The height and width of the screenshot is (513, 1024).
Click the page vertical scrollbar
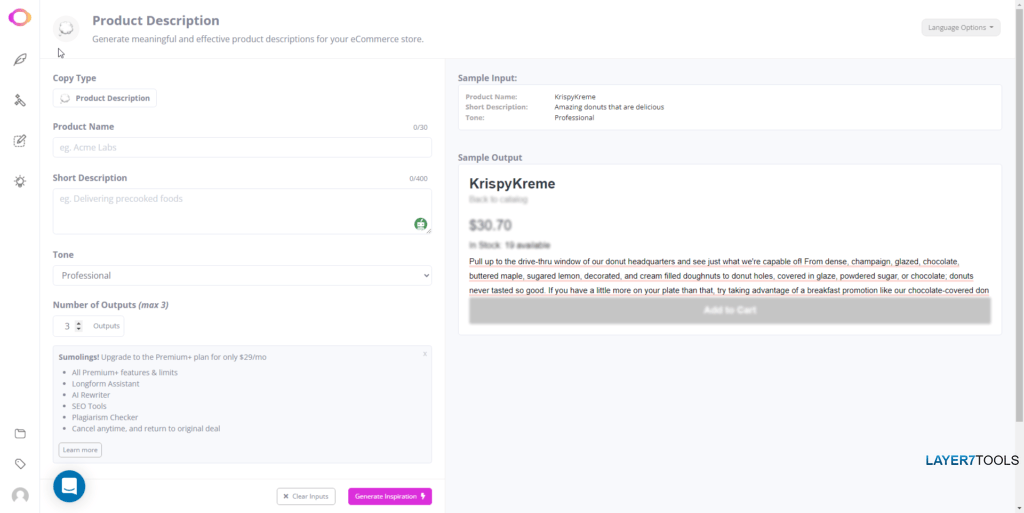1019,215
